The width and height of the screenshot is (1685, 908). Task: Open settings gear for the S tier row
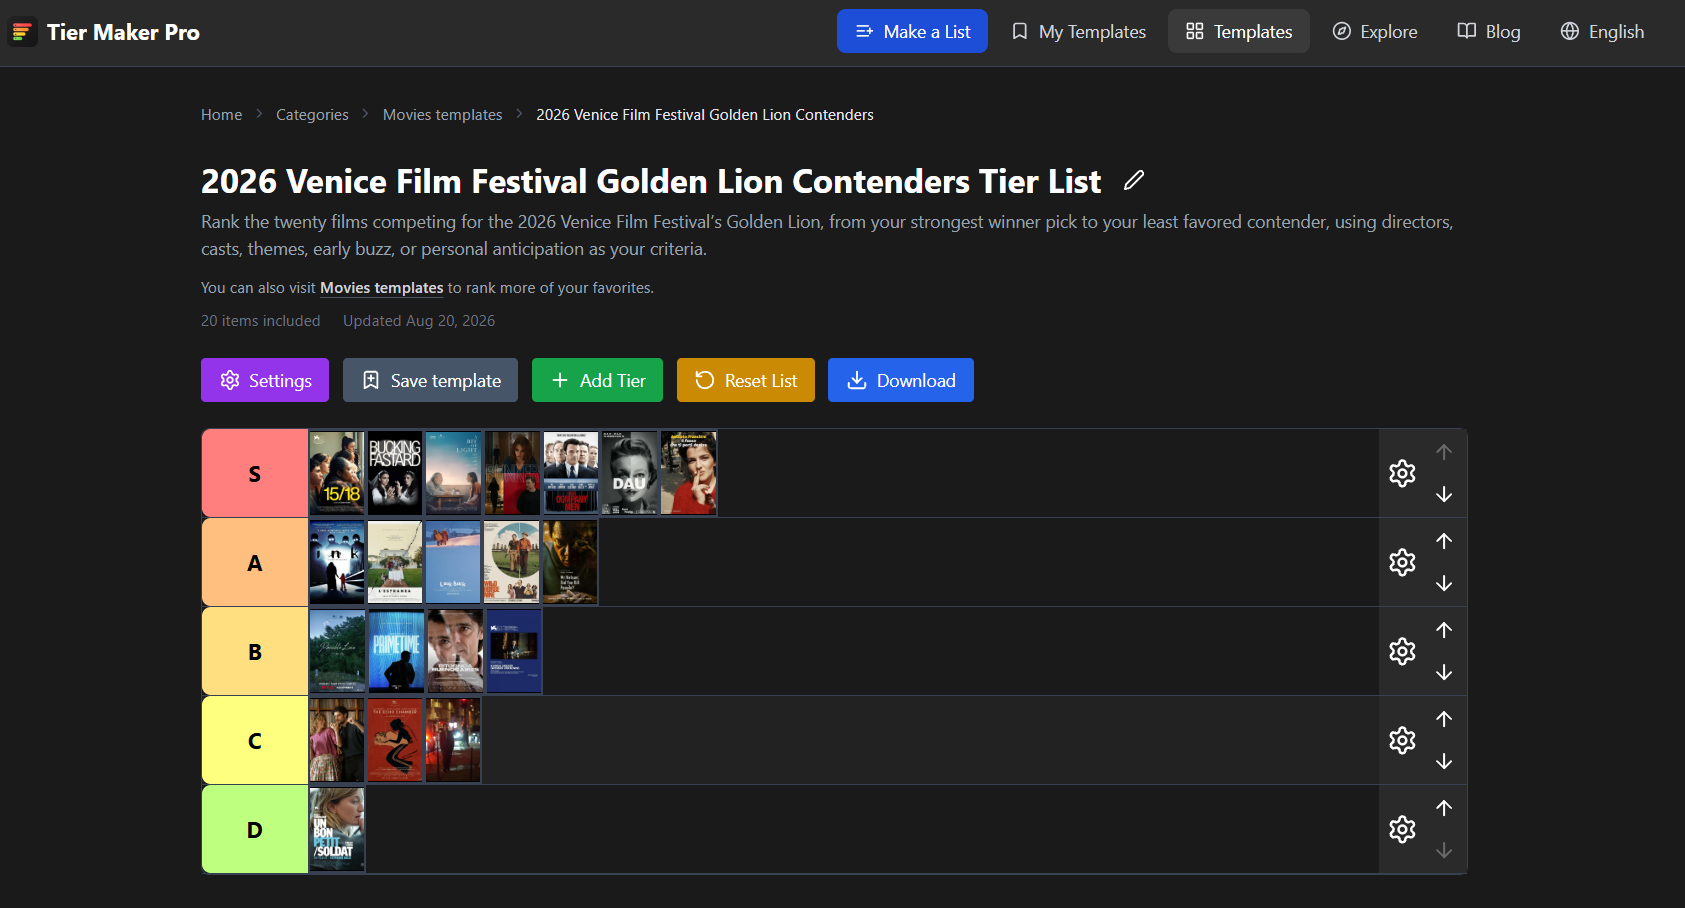pos(1402,473)
